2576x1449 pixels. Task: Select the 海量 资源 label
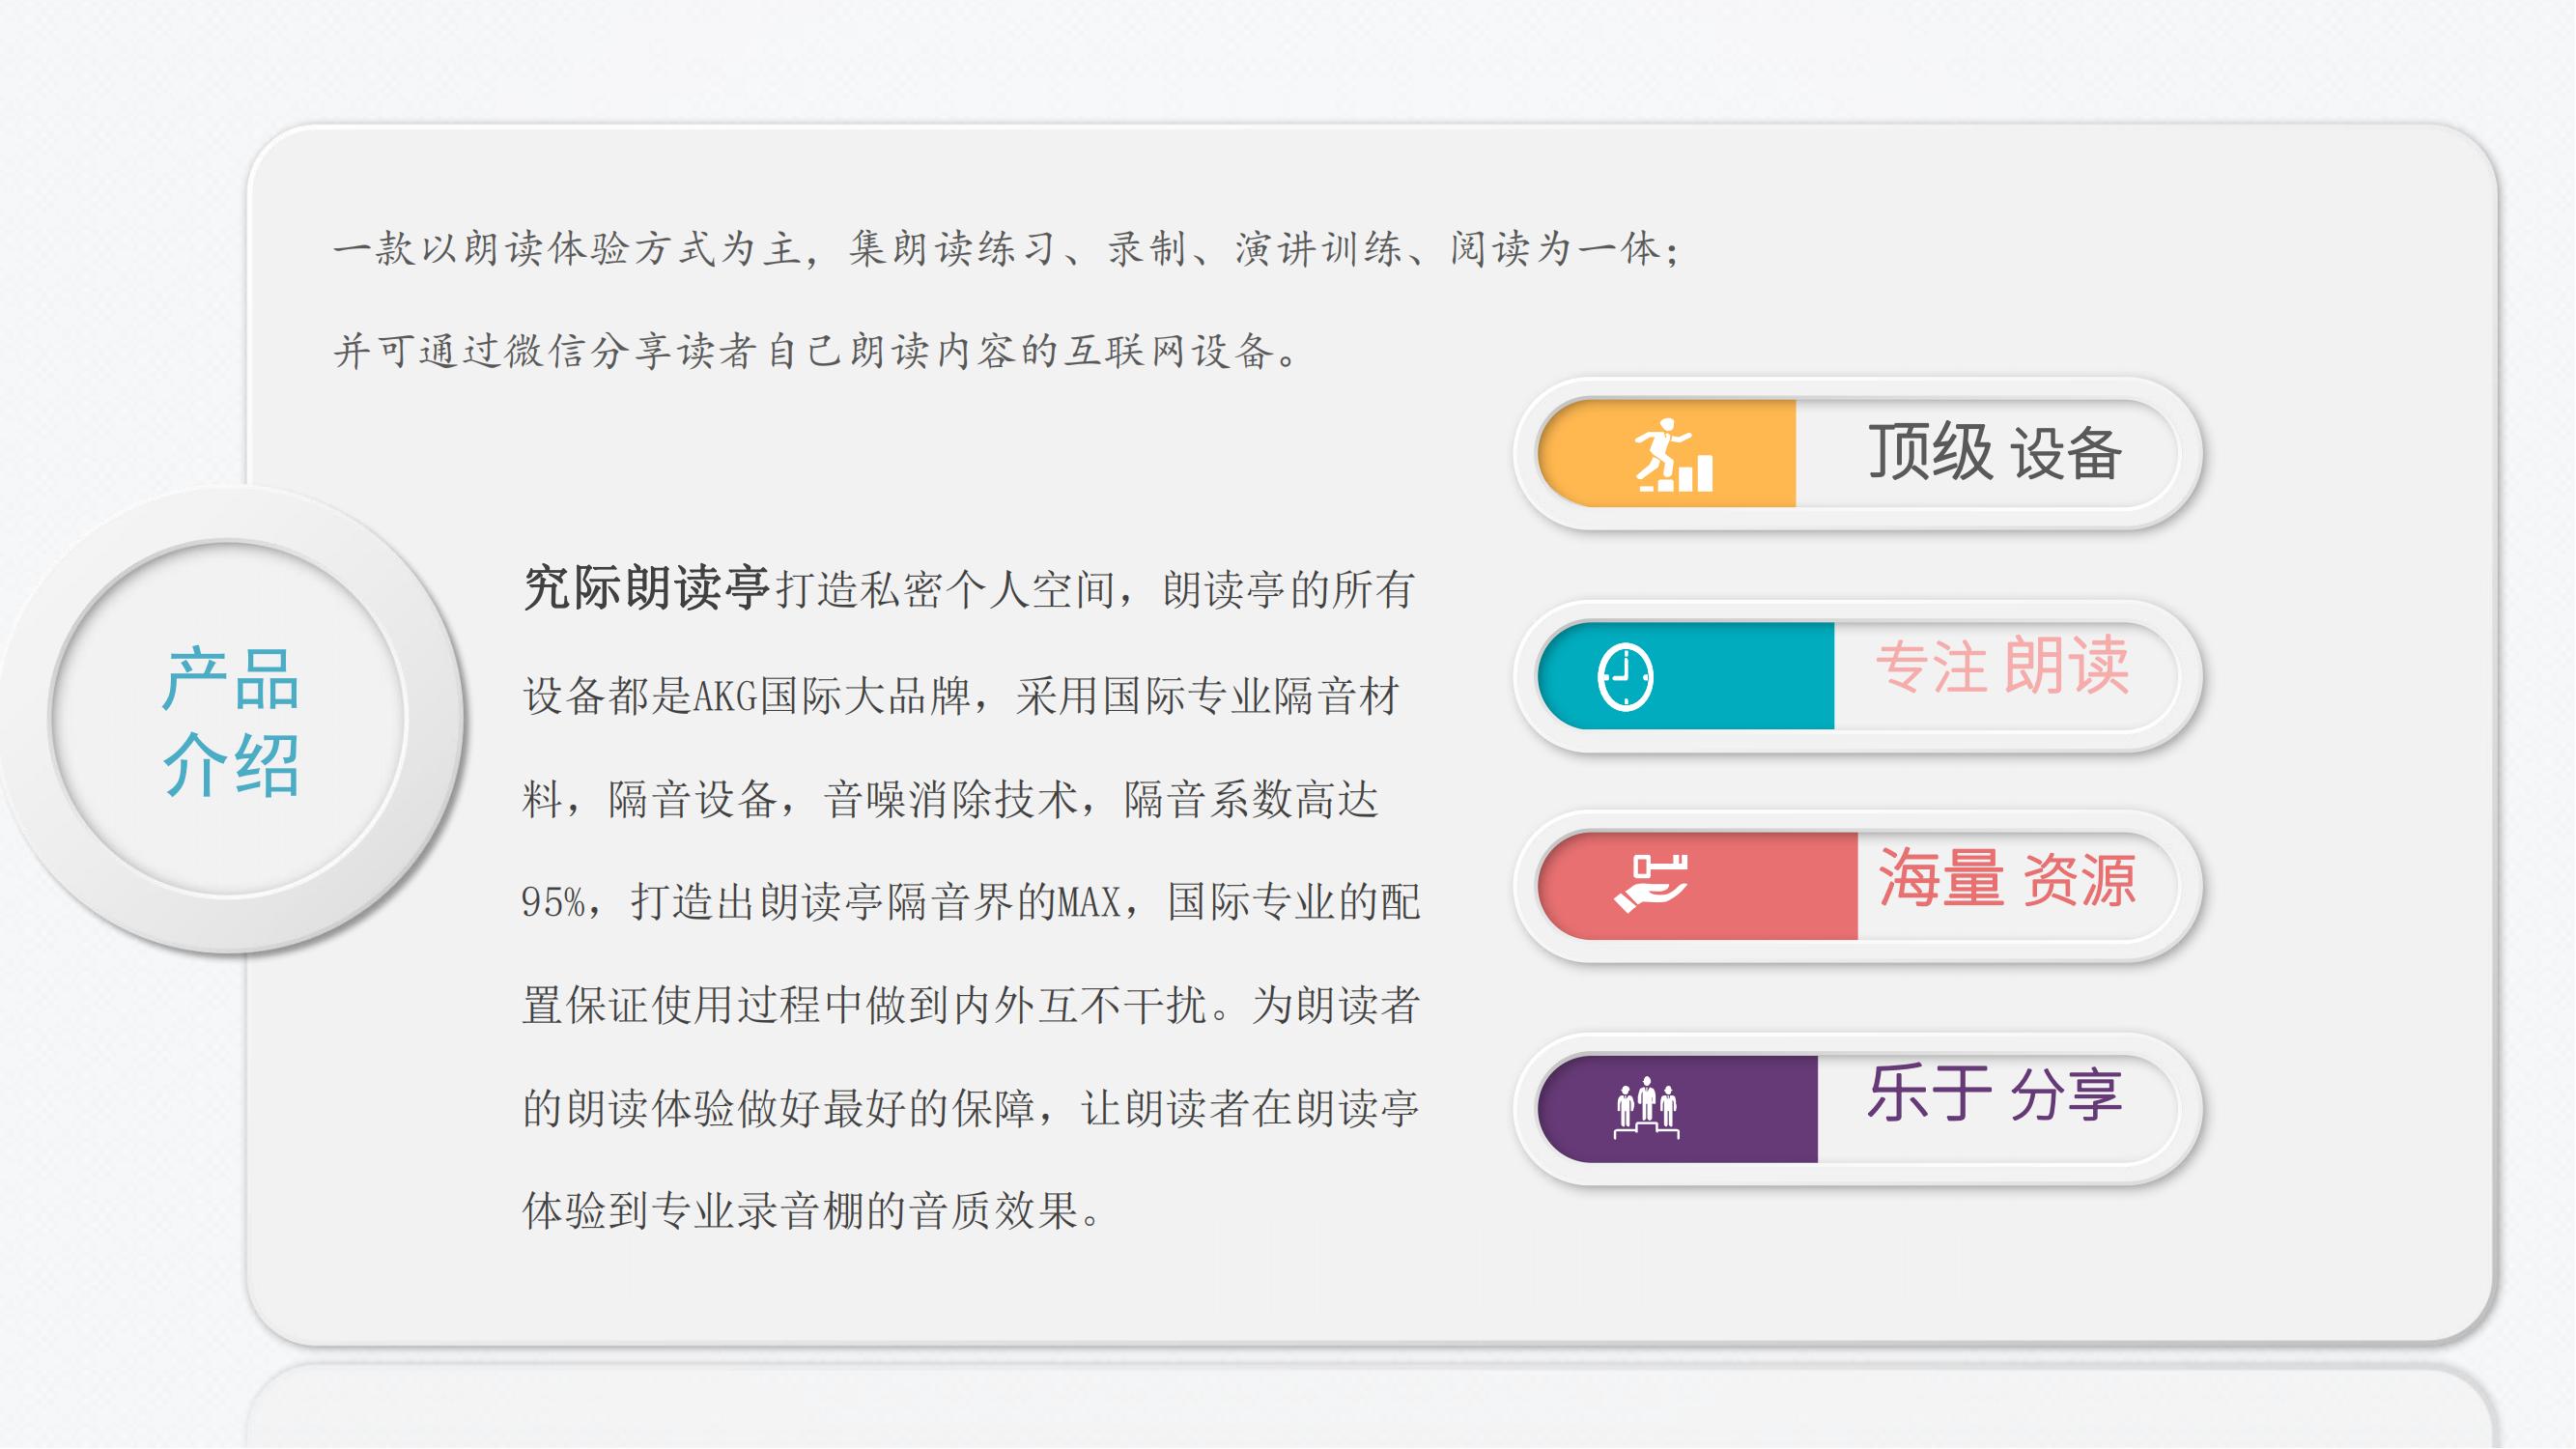2007,878
